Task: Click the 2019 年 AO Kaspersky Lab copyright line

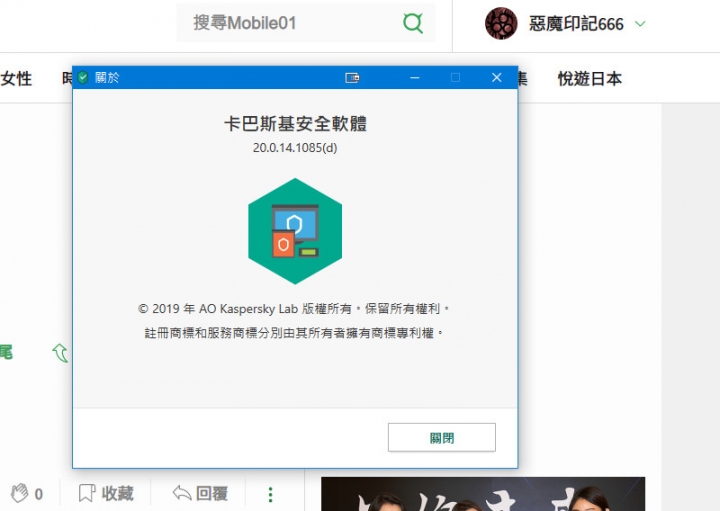Action: coord(293,309)
